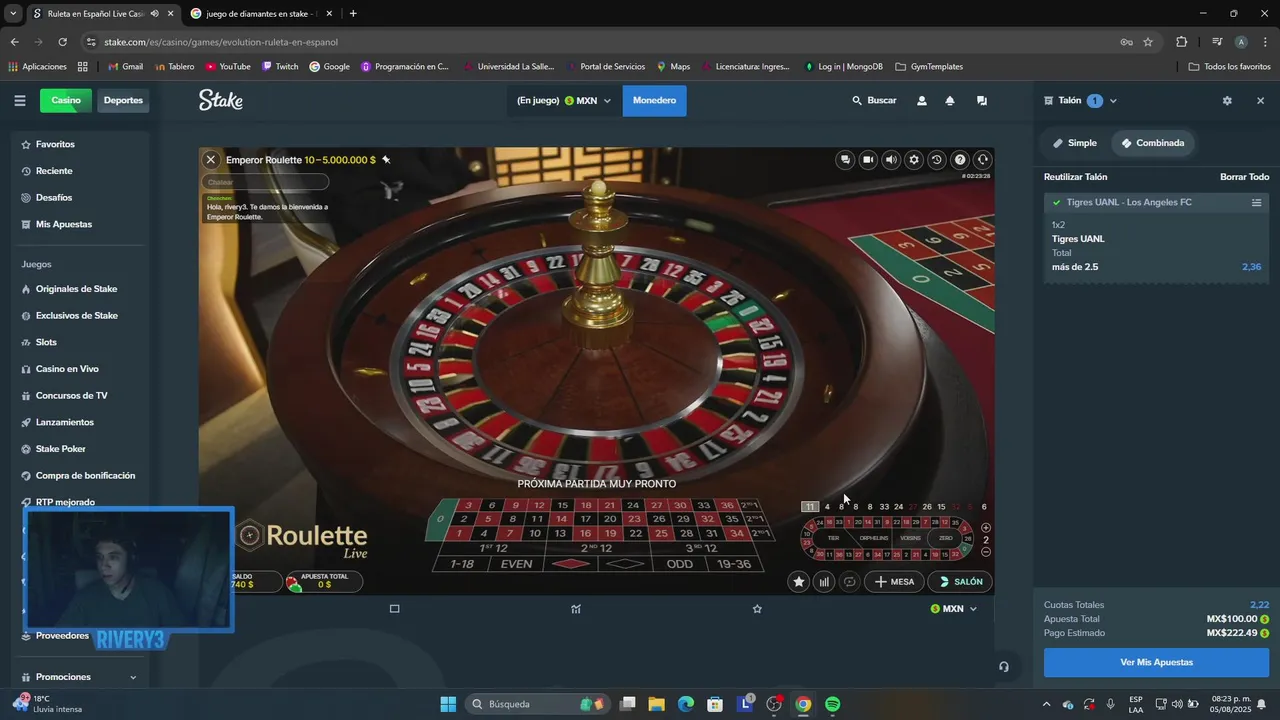Switch to the Deportes tab
Image resolution: width=1280 pixels, height=720 pixels.
tap(123, 100)
